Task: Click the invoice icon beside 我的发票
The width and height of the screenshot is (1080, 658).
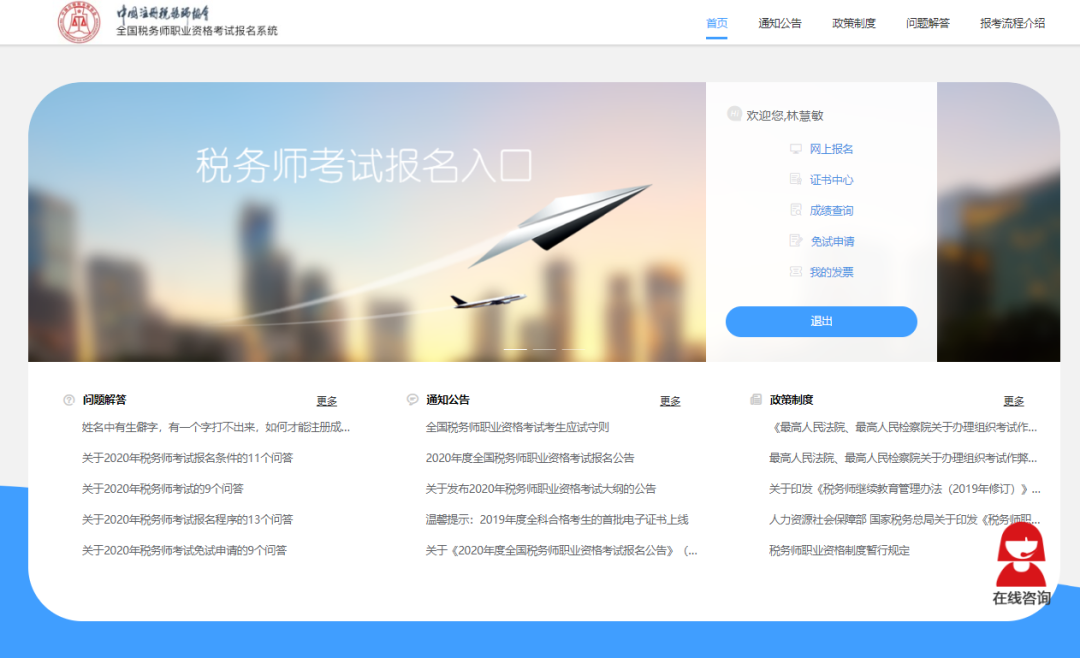Action: point(796,272)
